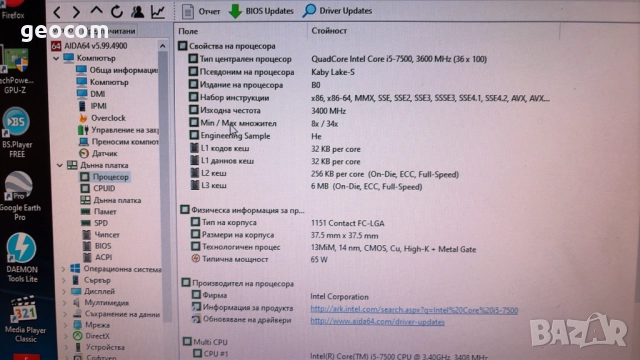Click the Forward navigation arrow
This screenshot has width=640, height=360.
click(x=76, y=12)
